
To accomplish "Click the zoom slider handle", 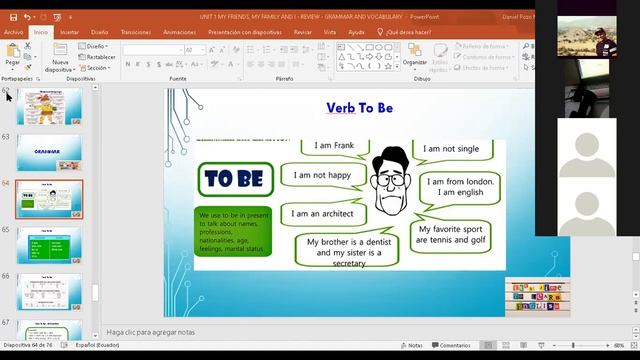I will pos(573,345).
